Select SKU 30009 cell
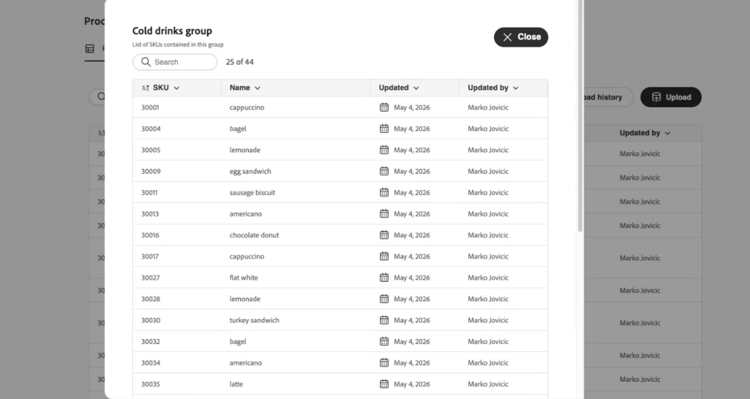 click(151, 171)
